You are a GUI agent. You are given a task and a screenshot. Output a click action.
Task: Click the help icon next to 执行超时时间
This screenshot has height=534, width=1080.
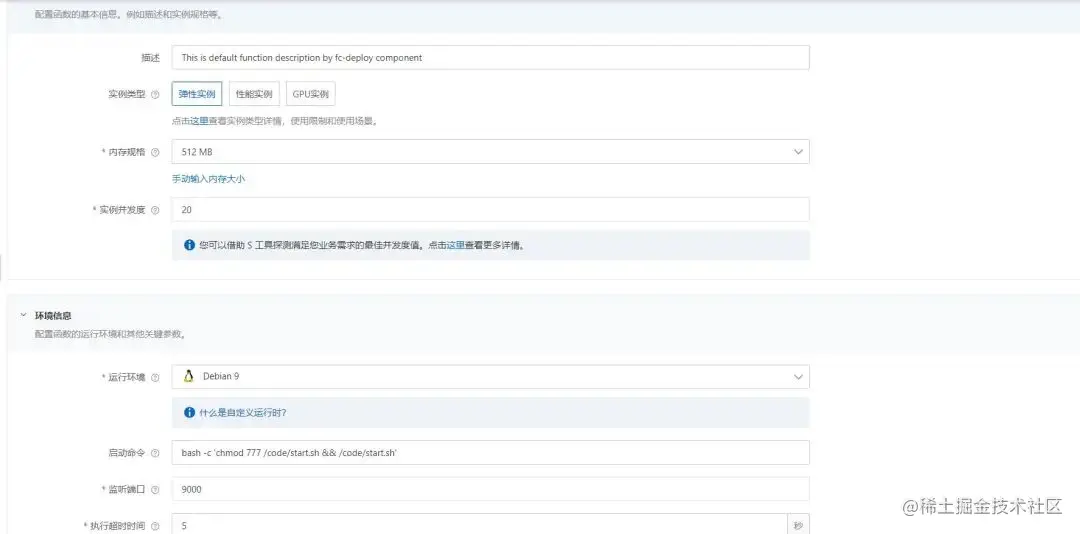pos(155,526)
